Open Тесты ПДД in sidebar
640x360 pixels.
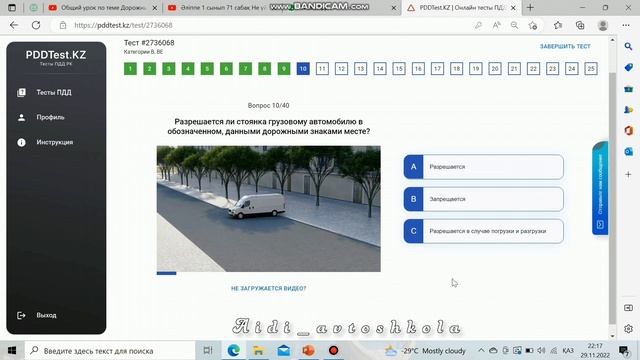(54, 92)
